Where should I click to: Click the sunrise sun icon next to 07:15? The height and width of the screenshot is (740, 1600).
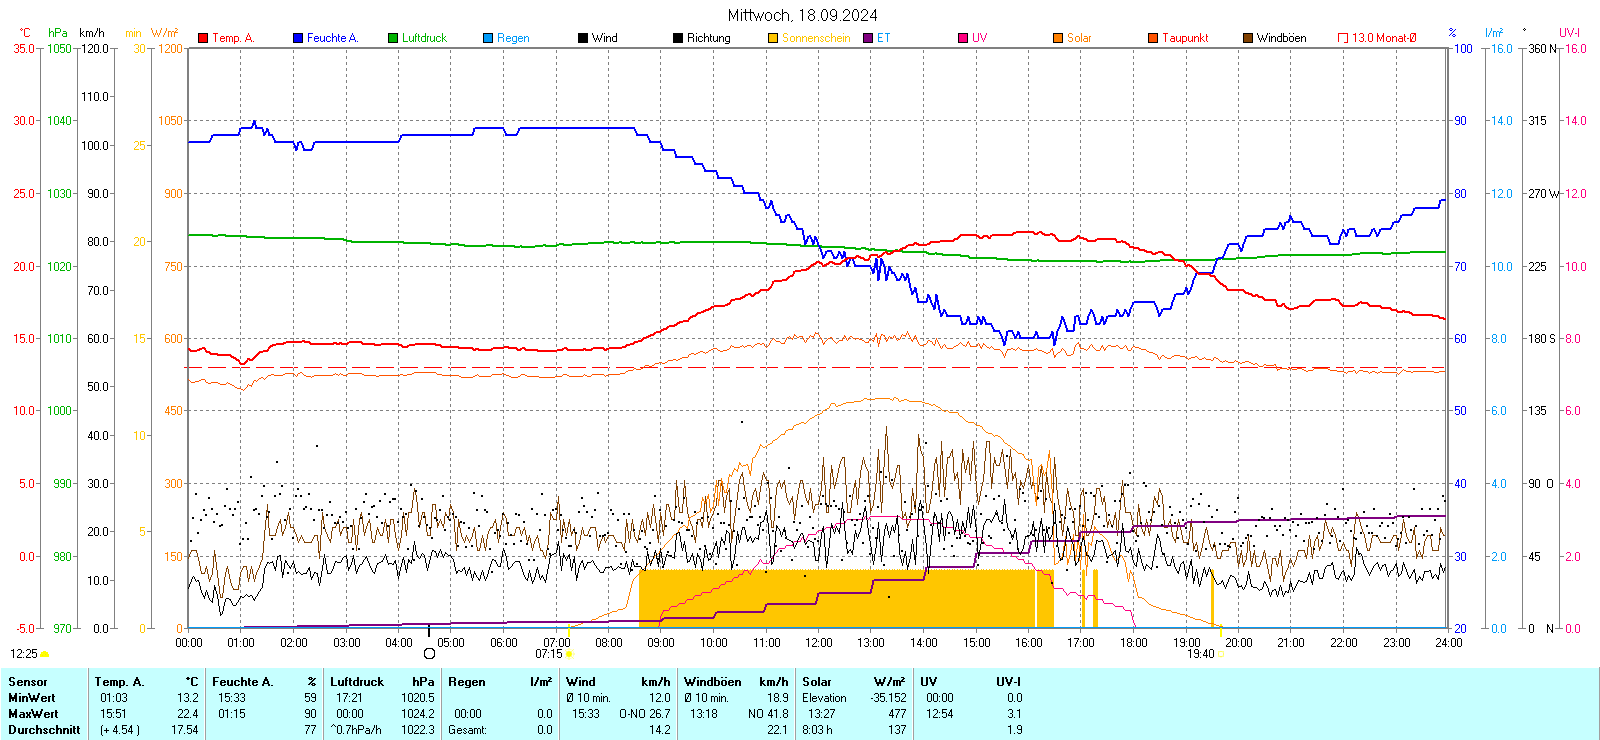click(569, 654)
